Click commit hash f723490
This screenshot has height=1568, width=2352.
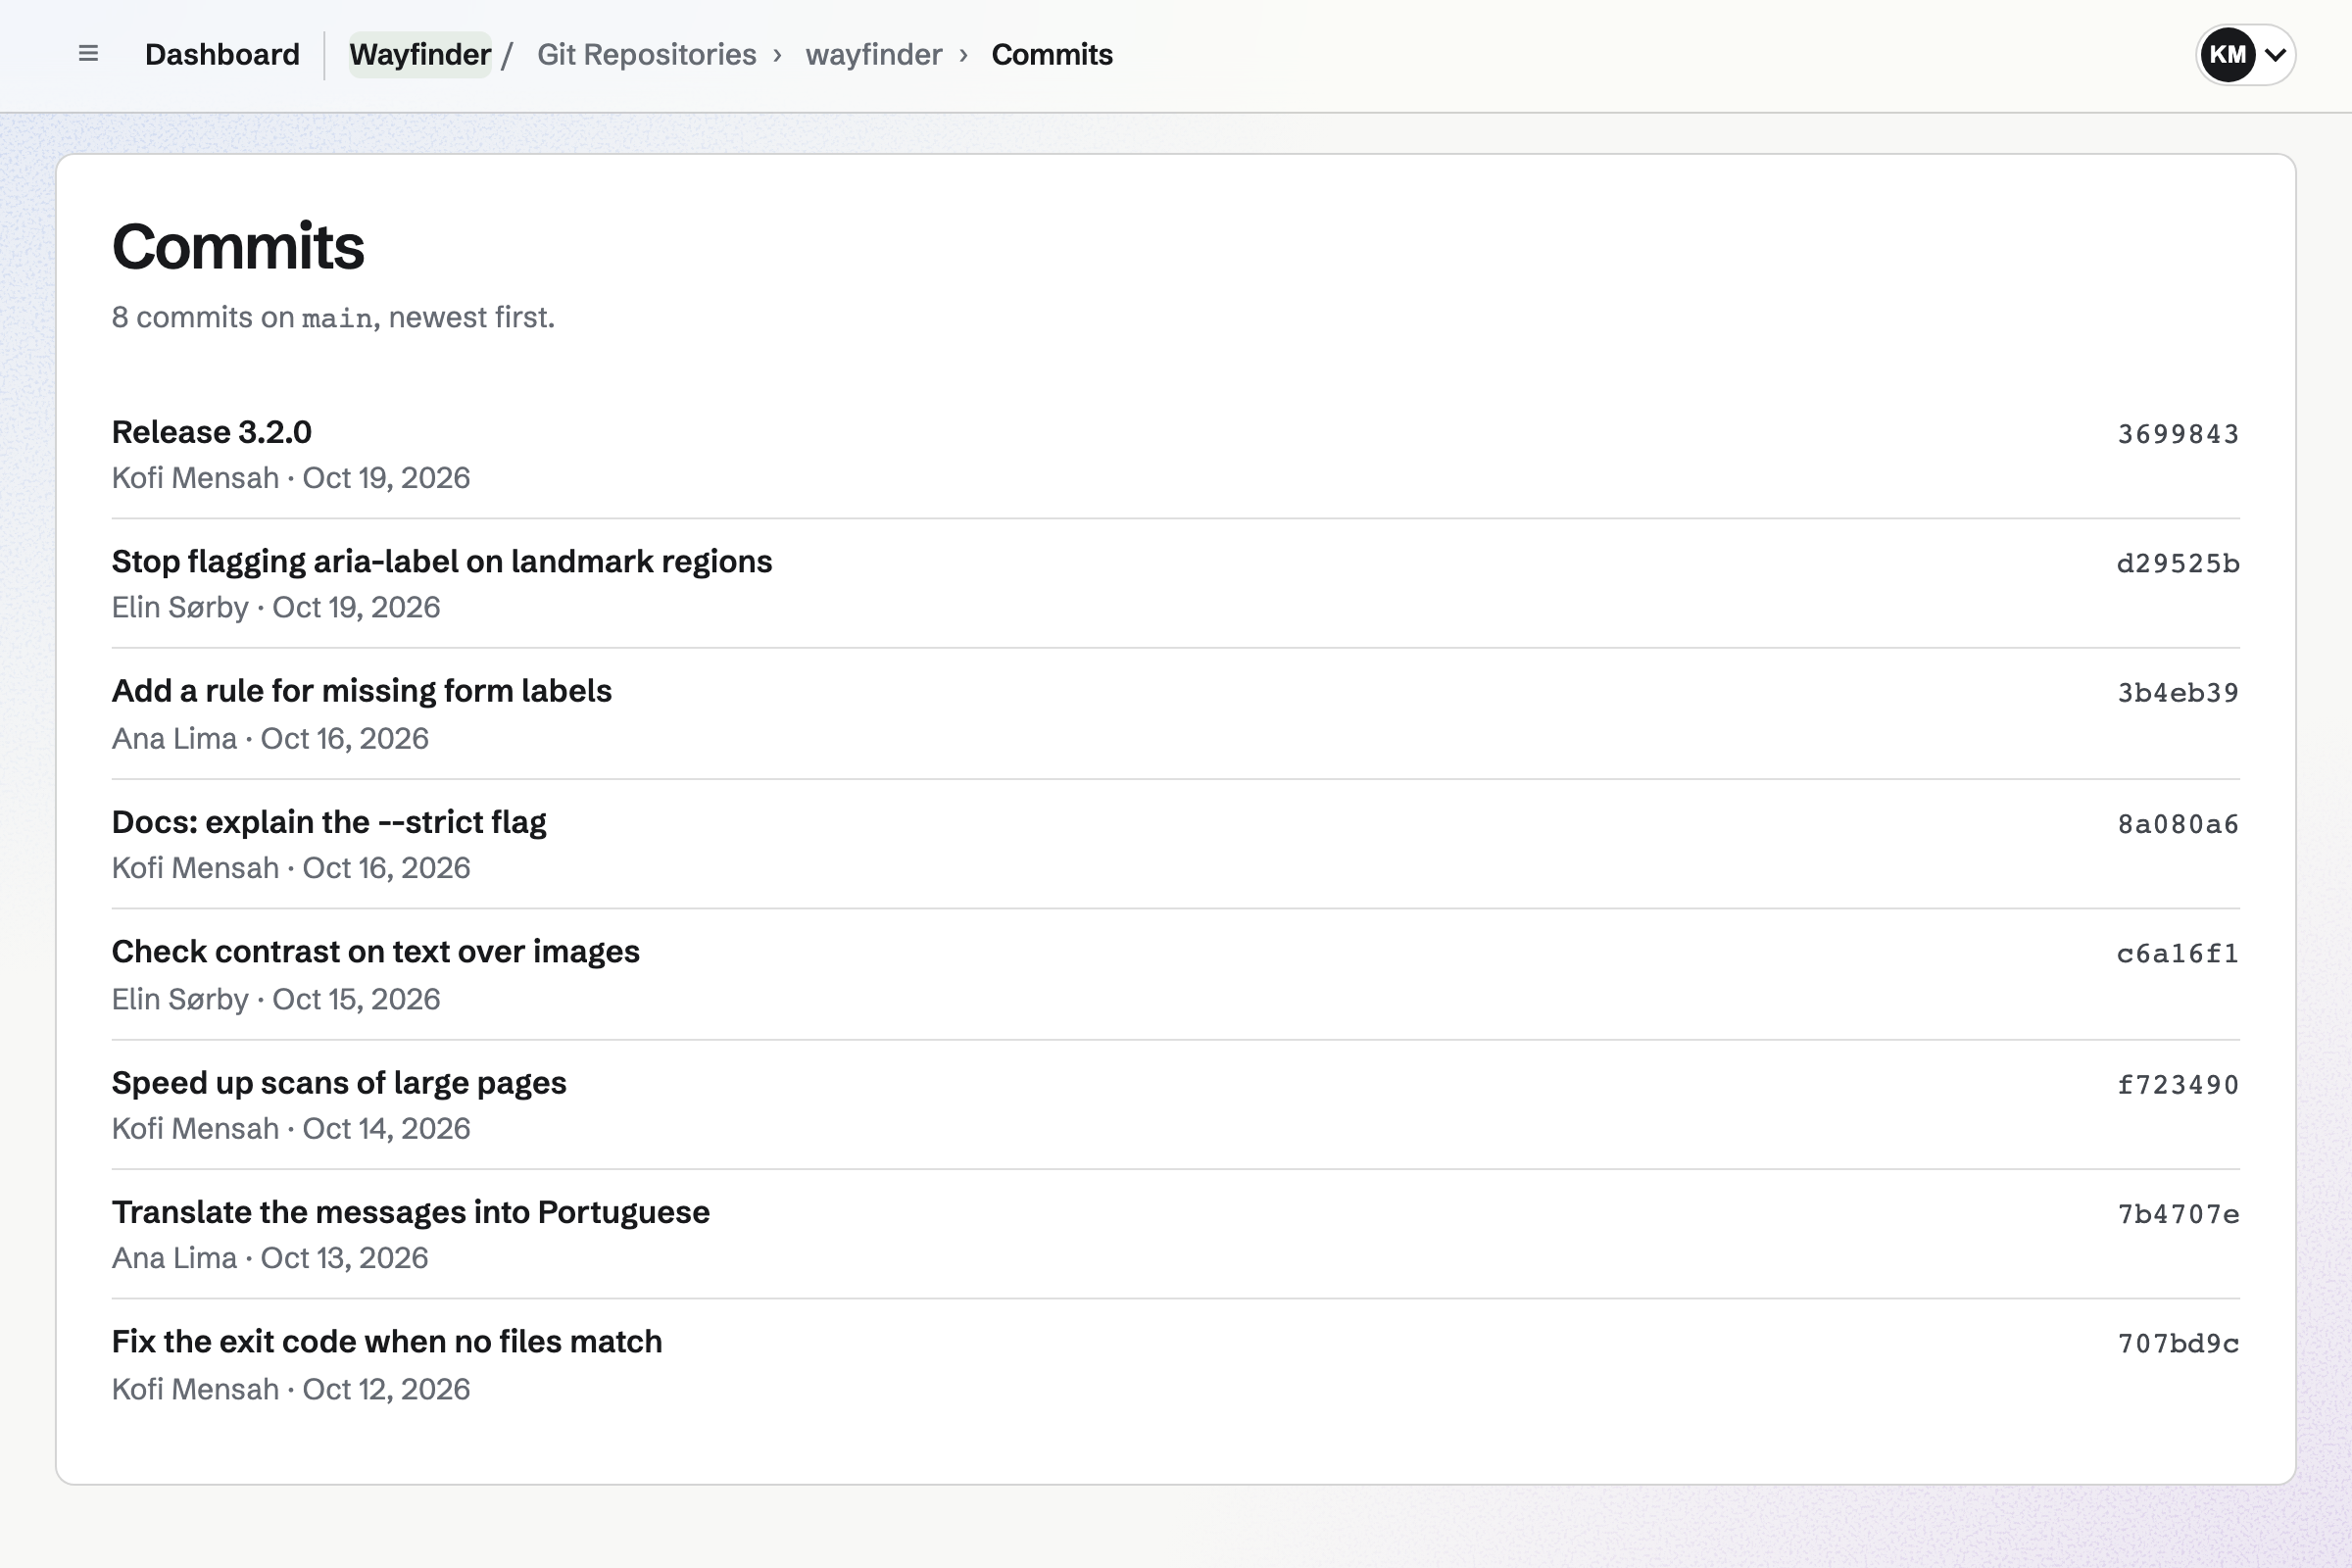2178,1085
